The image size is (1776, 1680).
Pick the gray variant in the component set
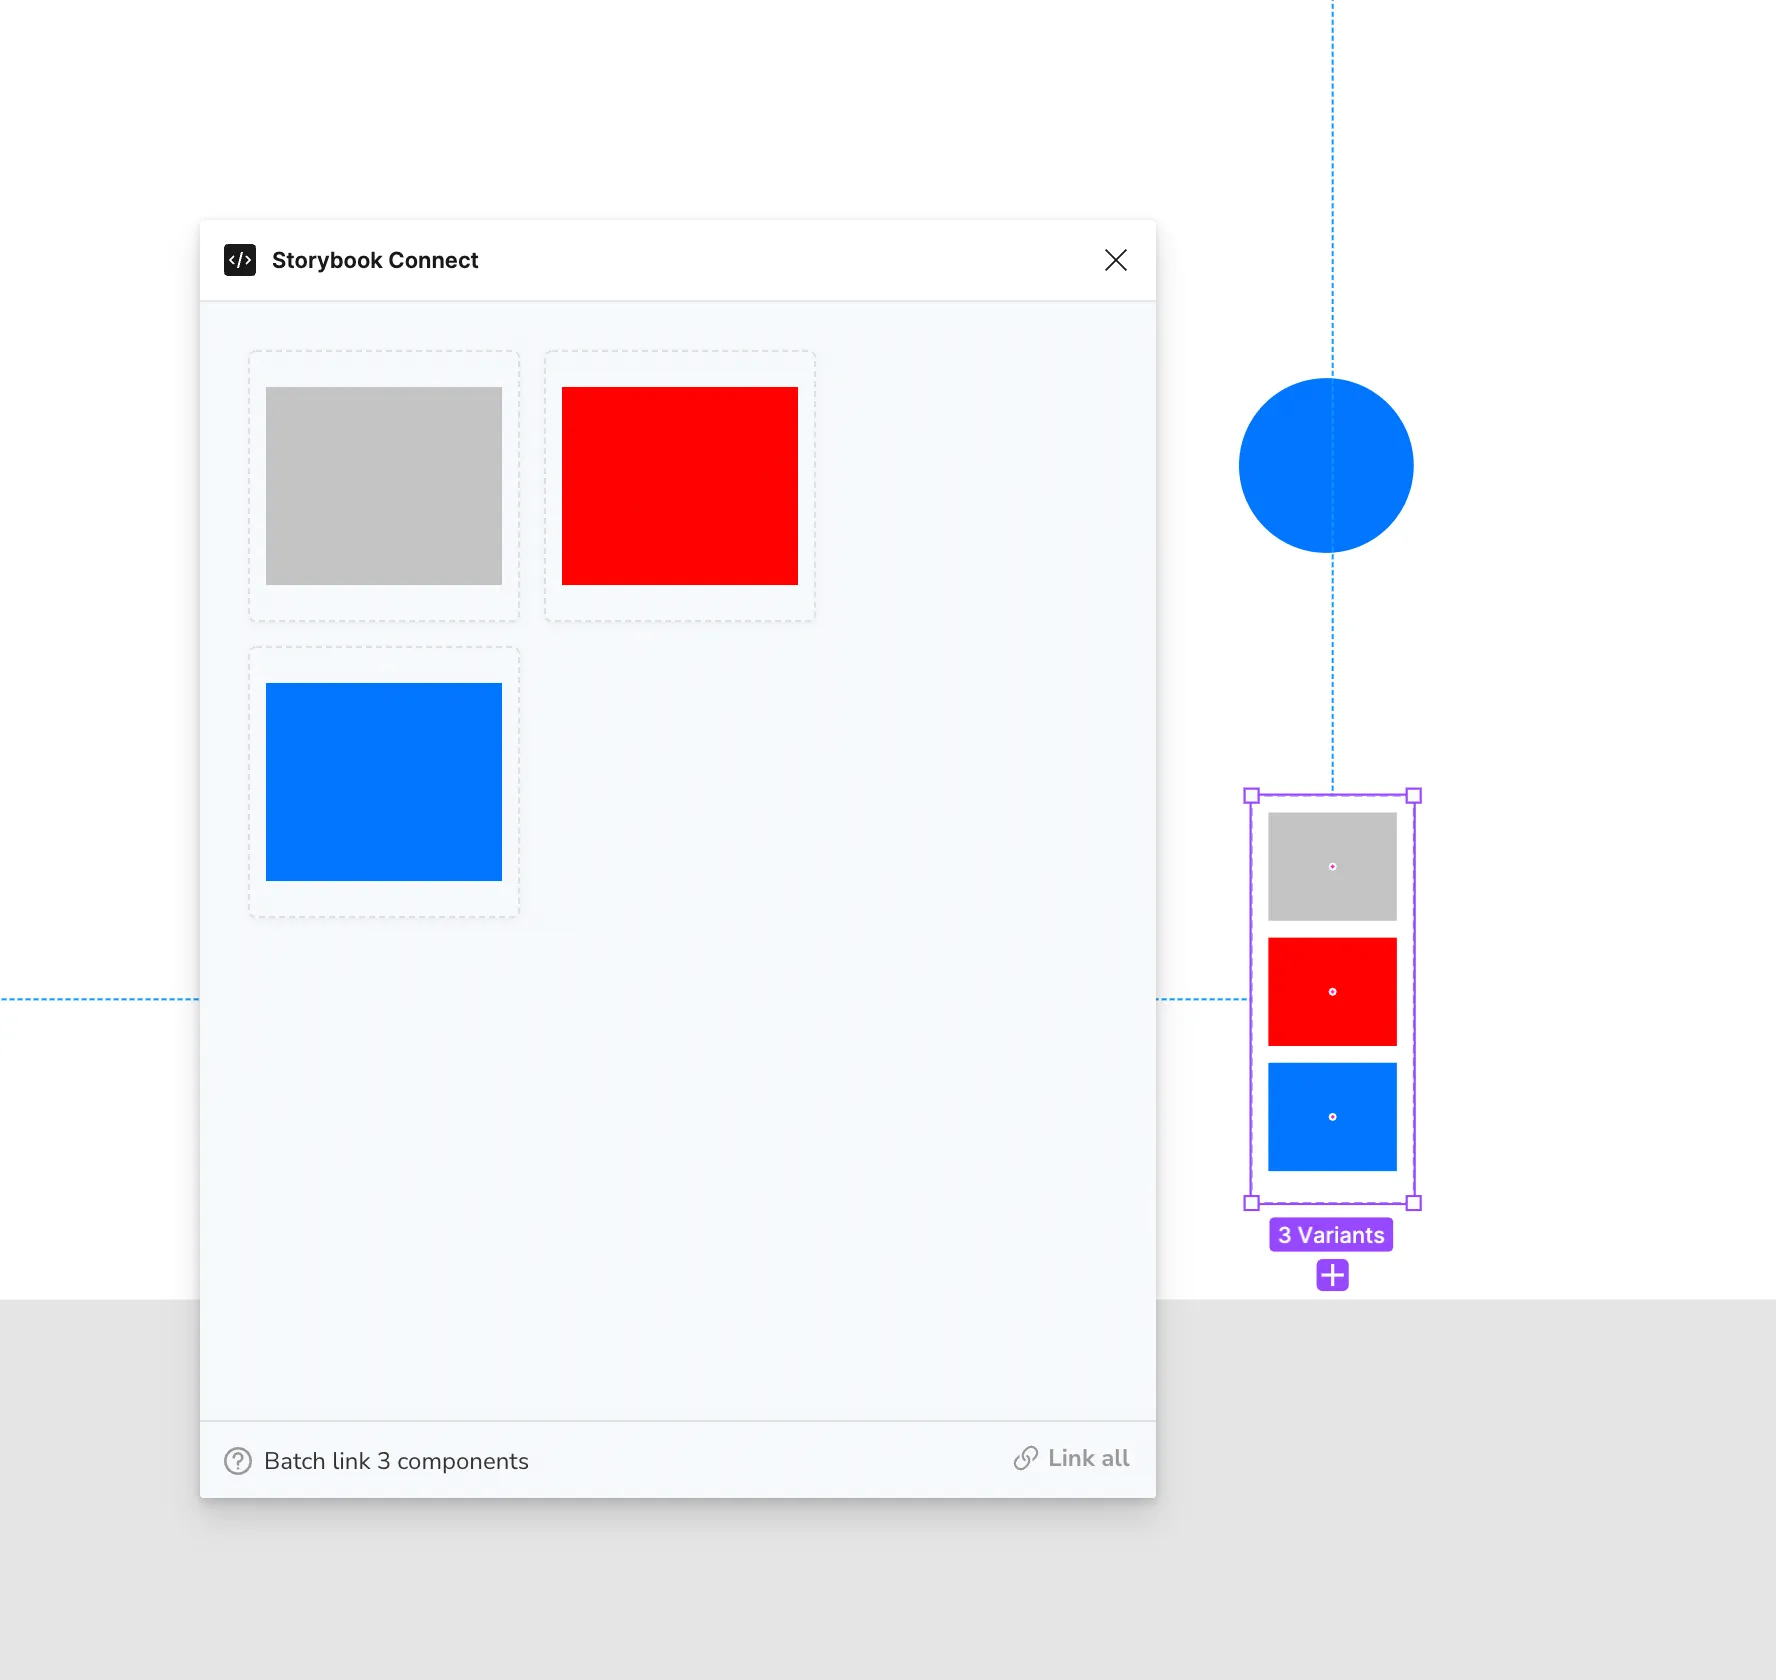pos(1332,866)
